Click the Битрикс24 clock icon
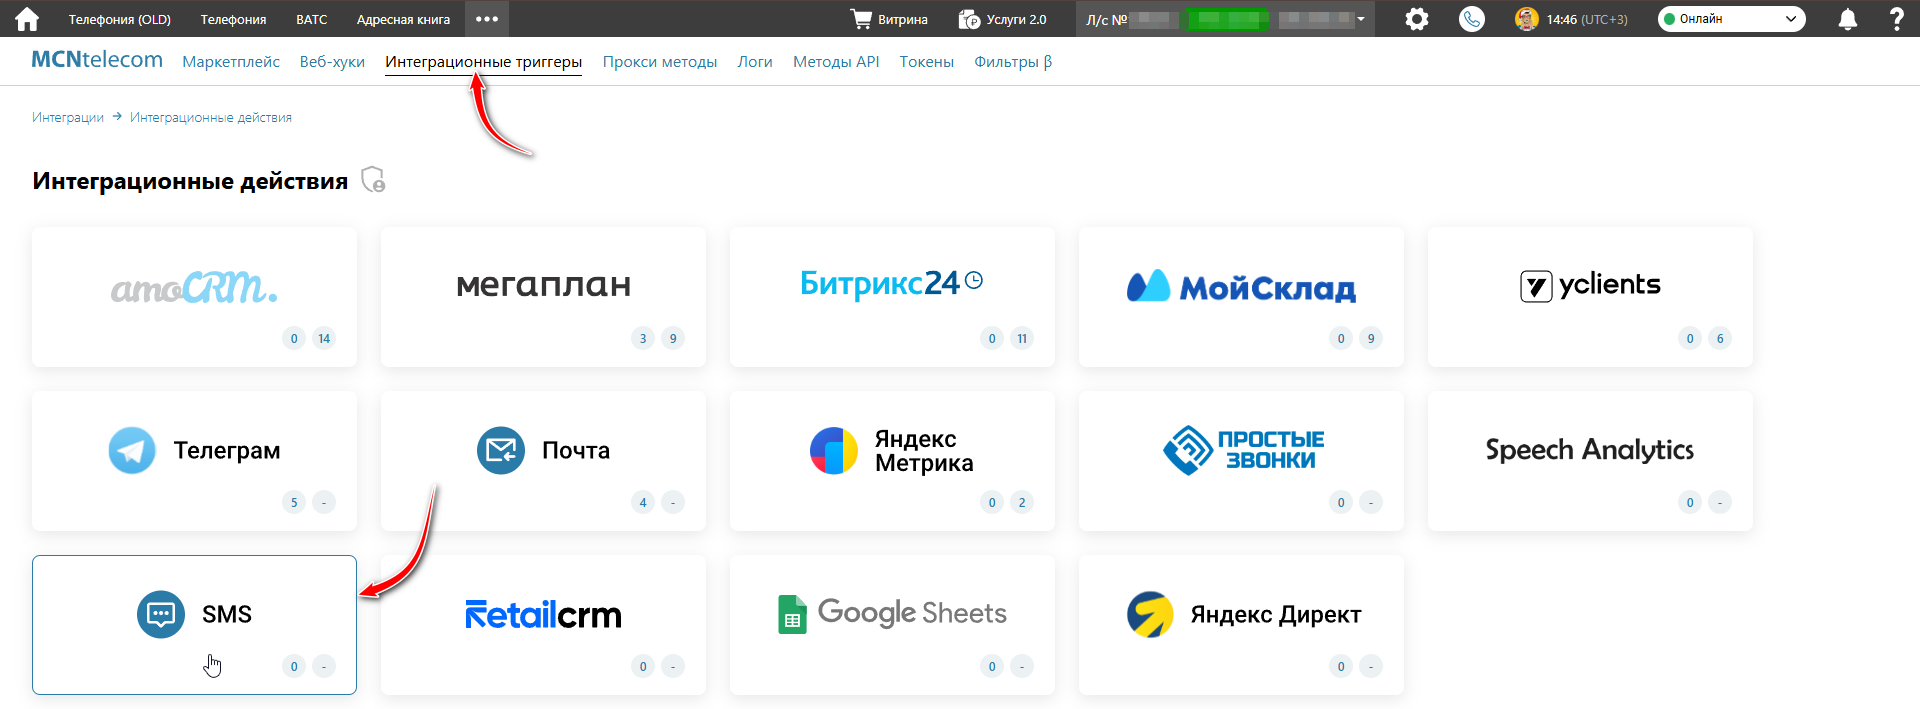The width and height of the screenshot is (1920, 709). (974, 281)
